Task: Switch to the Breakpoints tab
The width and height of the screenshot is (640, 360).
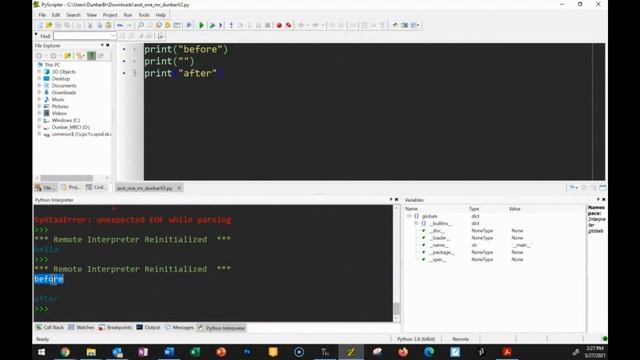Action: pyautogui.click(x=116, y=327)
